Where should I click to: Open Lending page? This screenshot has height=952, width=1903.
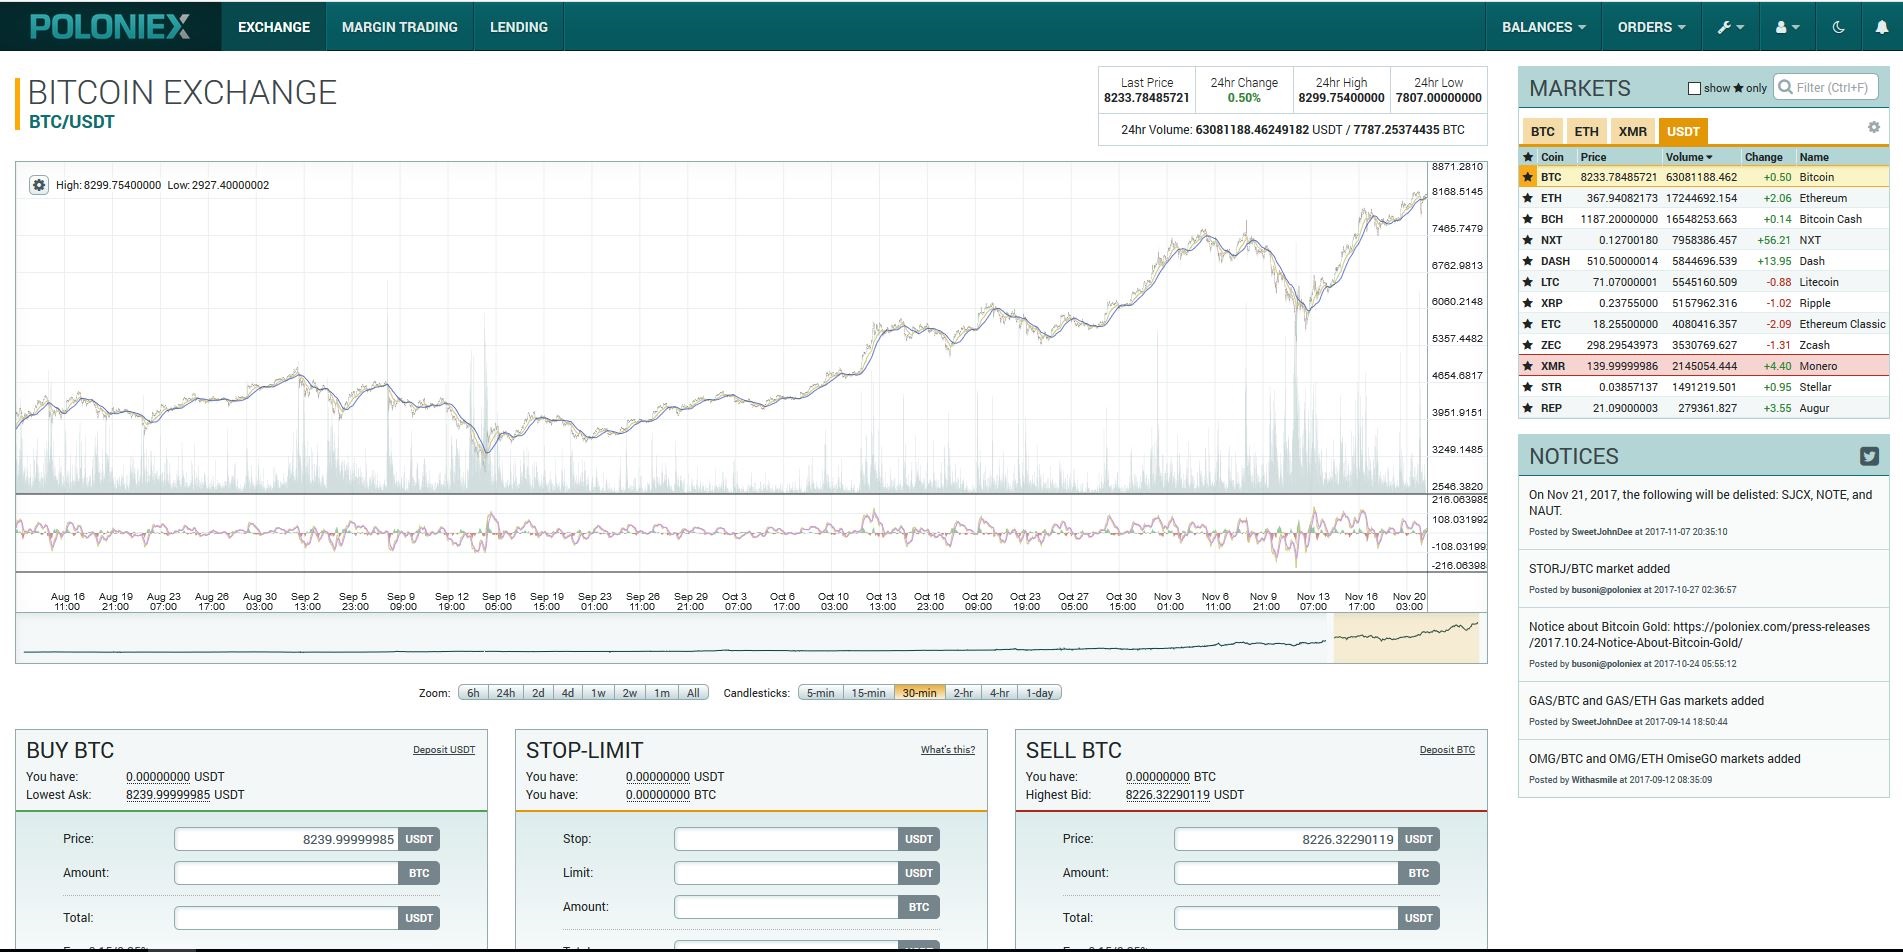tap(519, 27)
